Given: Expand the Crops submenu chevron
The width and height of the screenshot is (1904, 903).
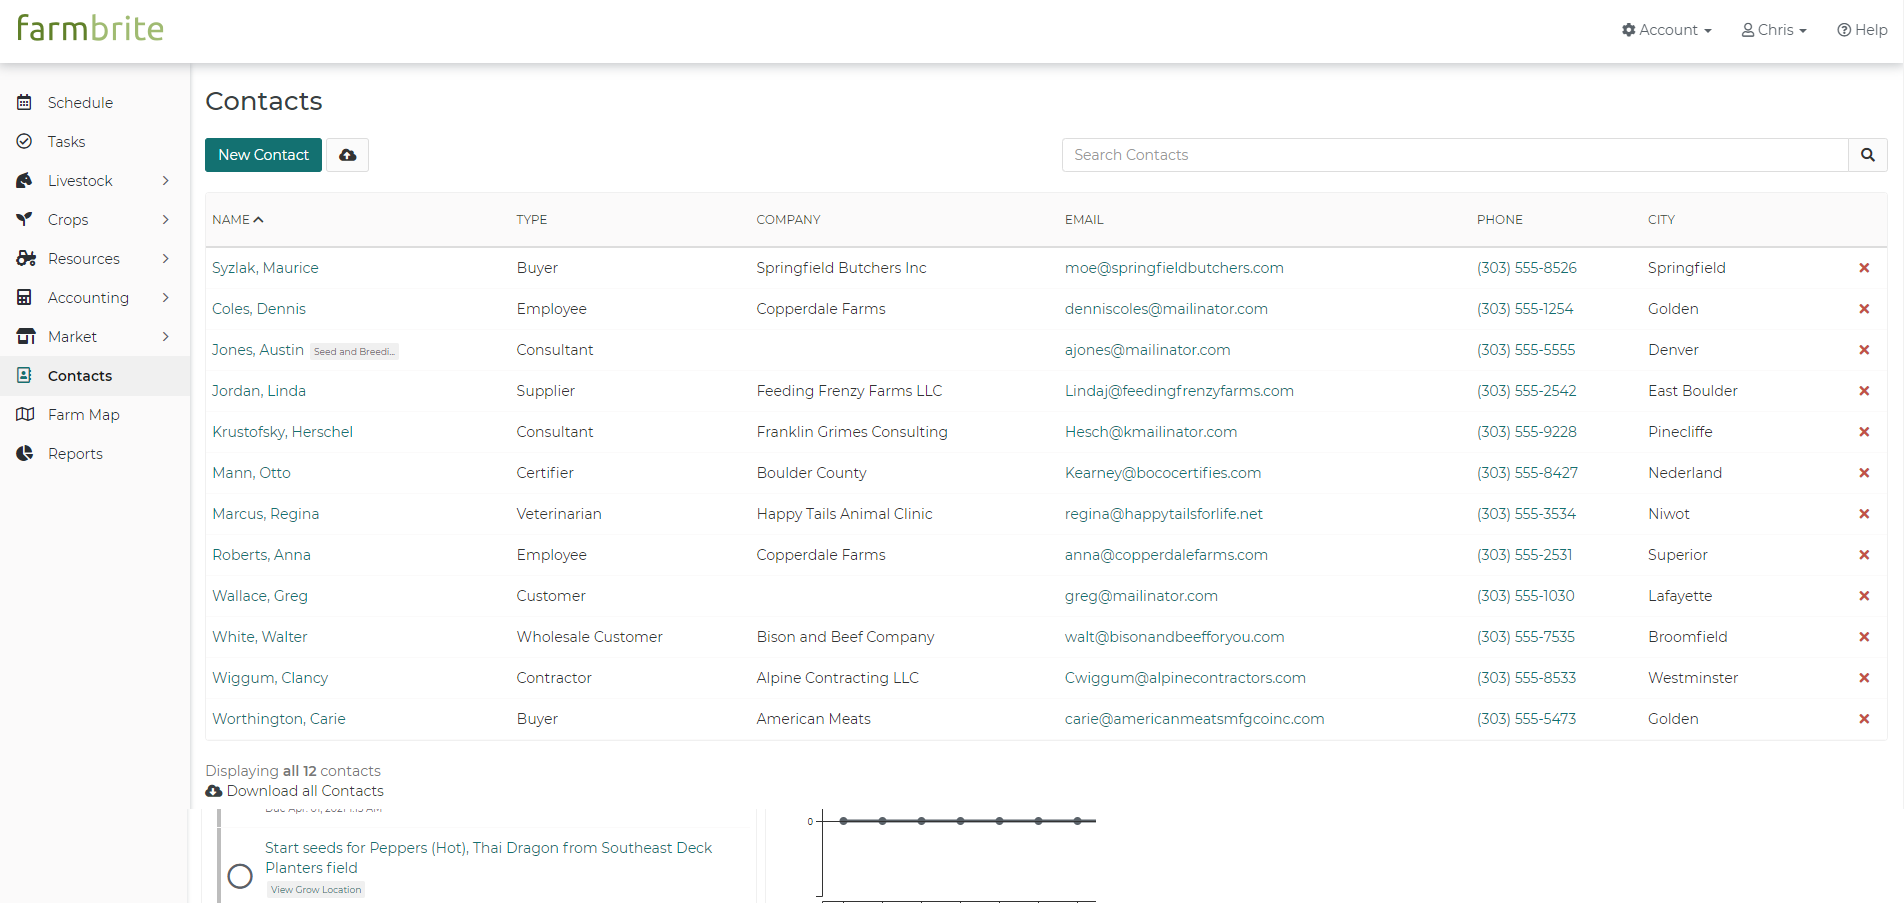Looking at the screenshot, I should tap(166, 220).
